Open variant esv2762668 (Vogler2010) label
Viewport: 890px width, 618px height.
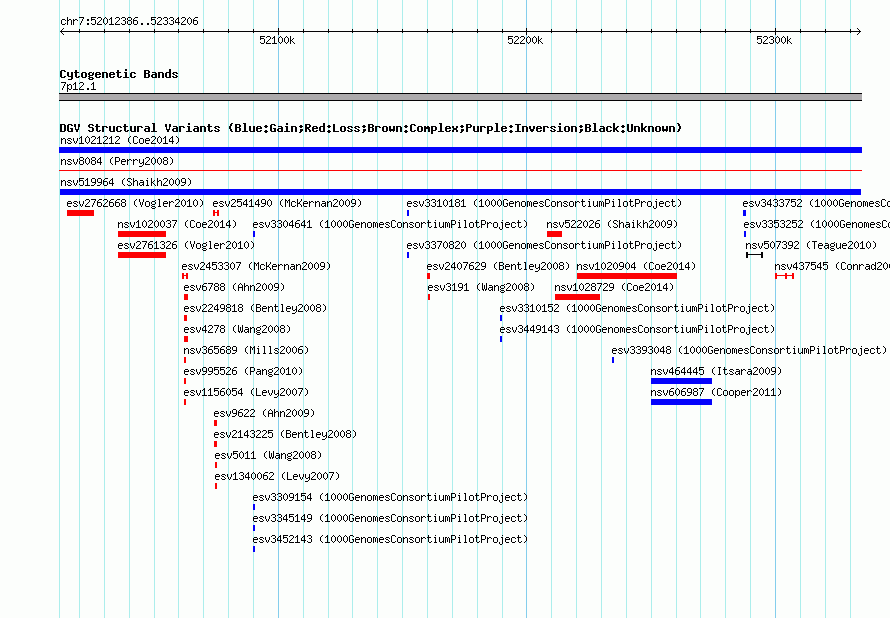tap(135, 203)
